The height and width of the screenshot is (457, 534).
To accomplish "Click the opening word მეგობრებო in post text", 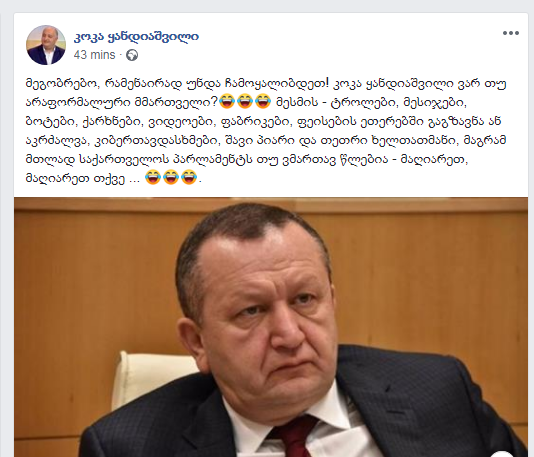I will tap(63, 83).
